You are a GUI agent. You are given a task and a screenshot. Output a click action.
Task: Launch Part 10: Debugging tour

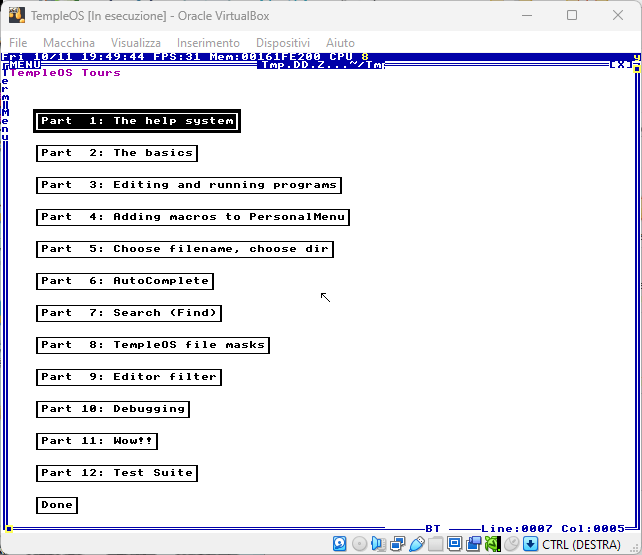(x=112, y=409)
